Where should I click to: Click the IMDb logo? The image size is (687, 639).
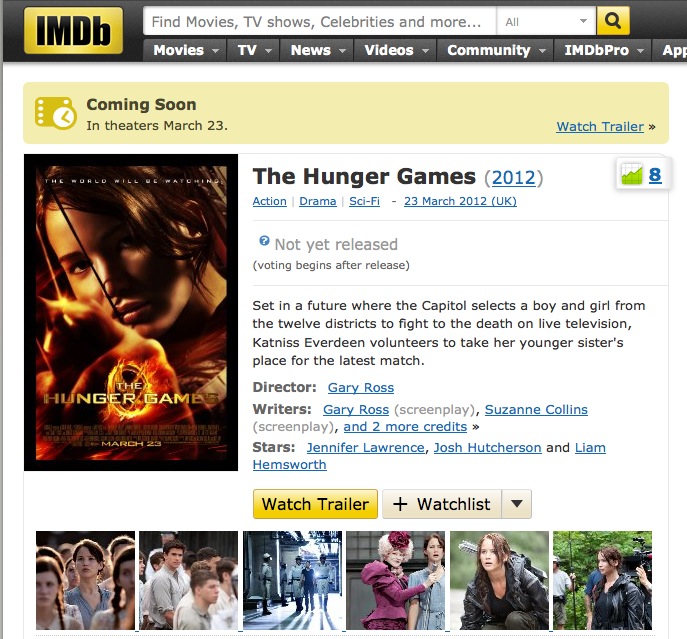tap(74, 30)
